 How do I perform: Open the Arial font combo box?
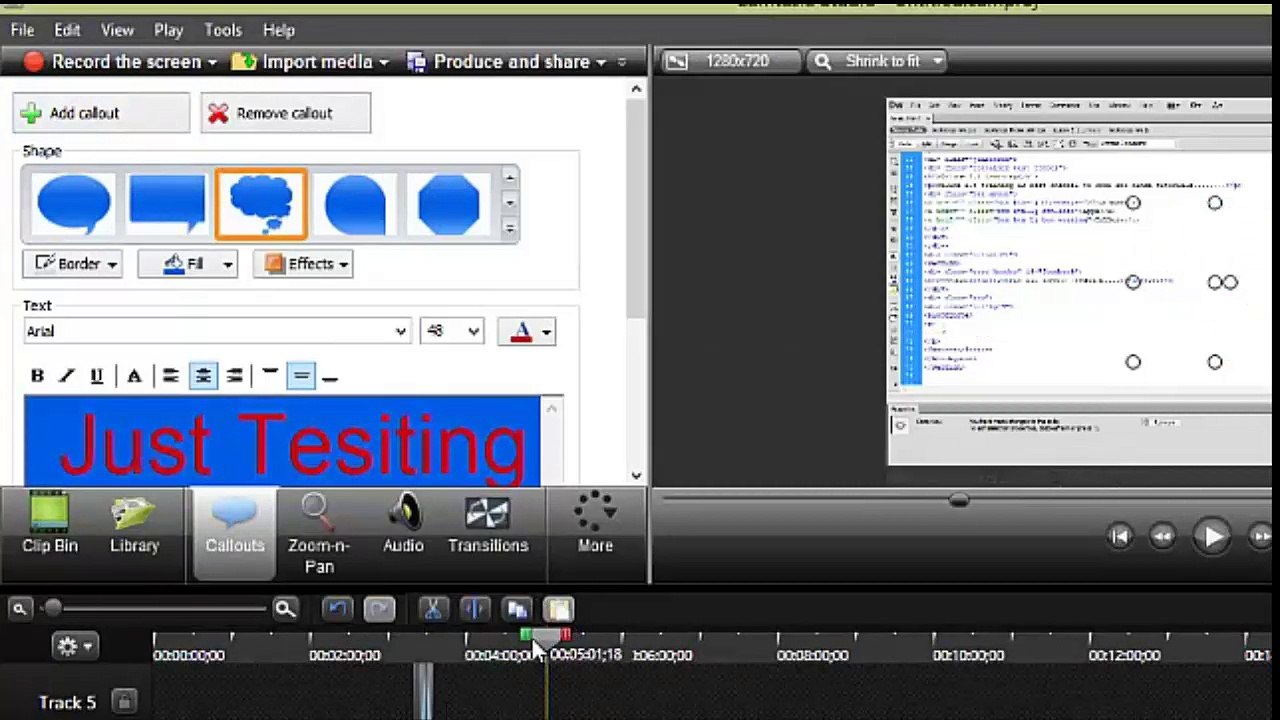[x=217, y=331]
